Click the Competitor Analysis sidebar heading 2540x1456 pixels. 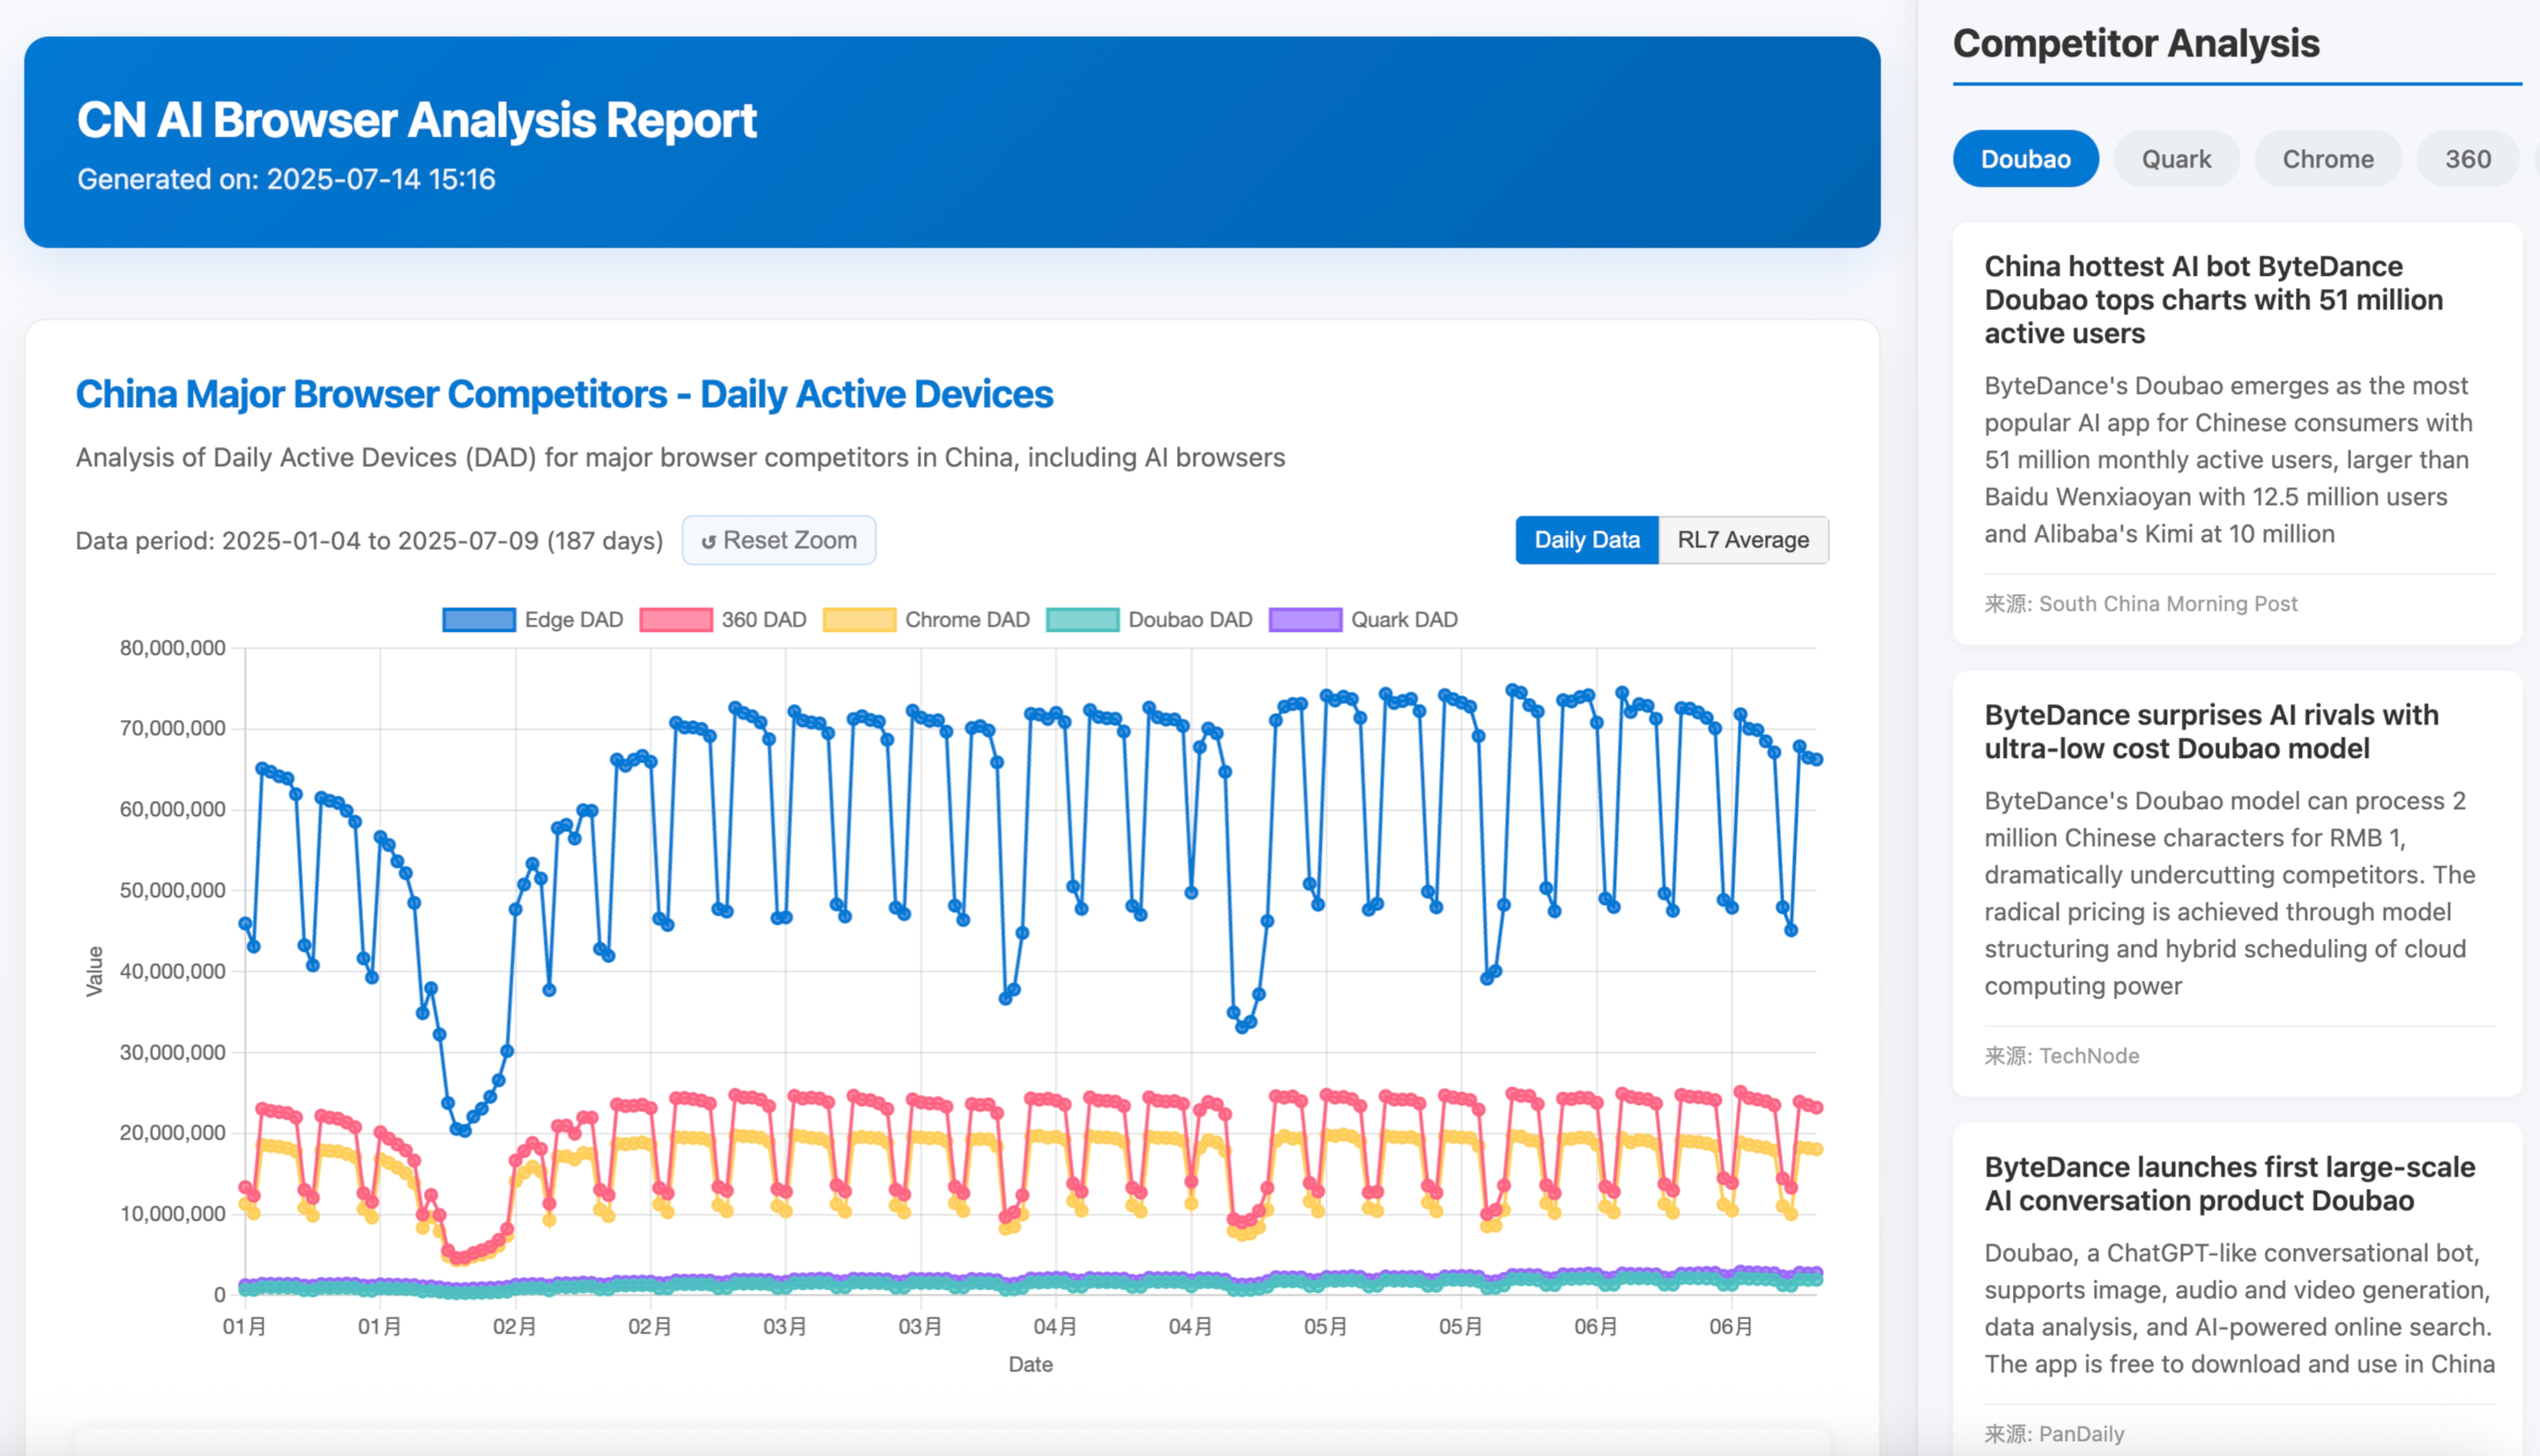point(2136,43)
